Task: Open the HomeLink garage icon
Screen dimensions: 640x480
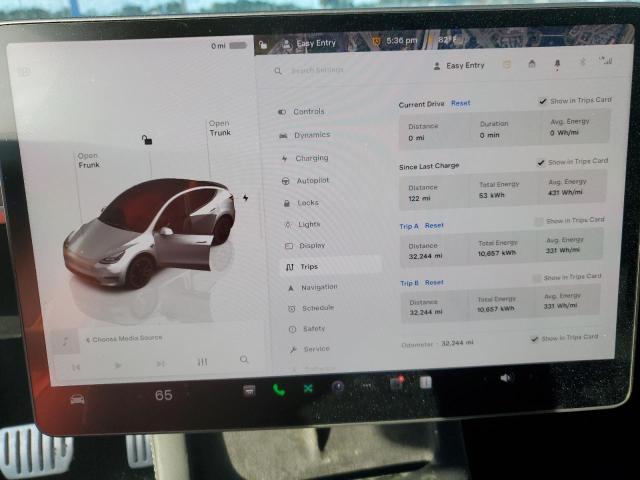Action: [532, 64]
